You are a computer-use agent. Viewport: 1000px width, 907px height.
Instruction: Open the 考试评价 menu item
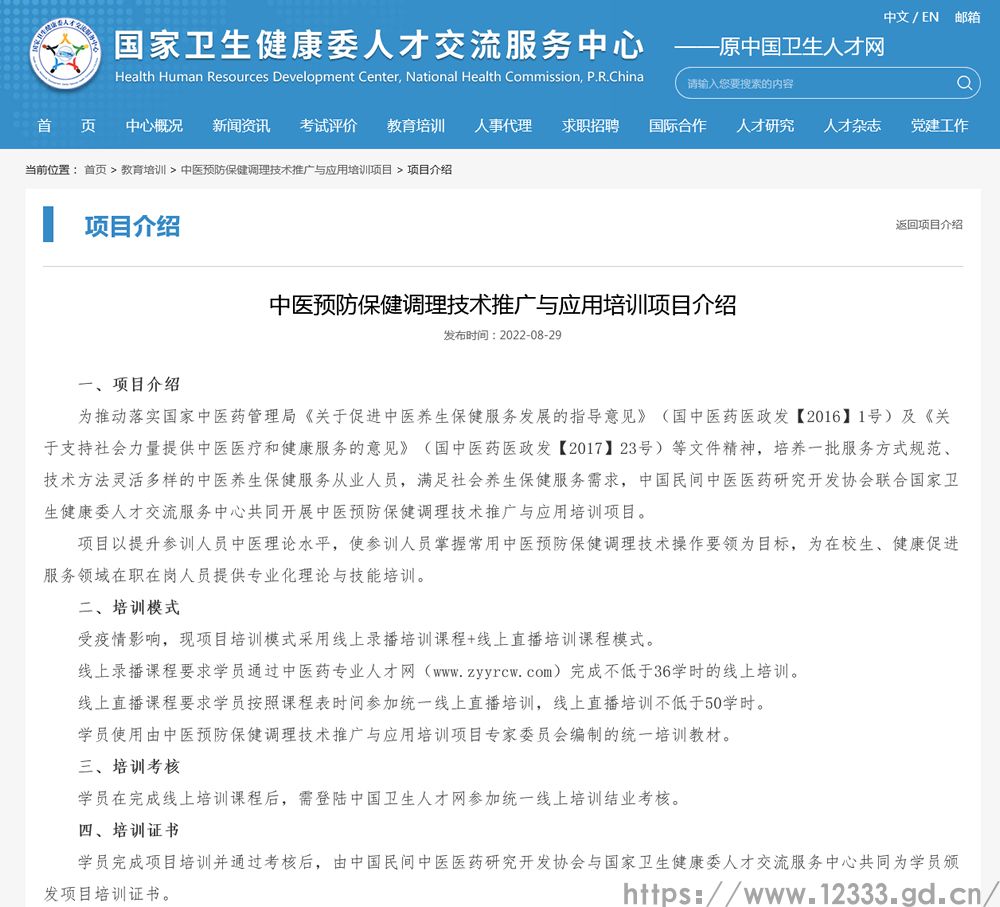(x=328, y=126)
